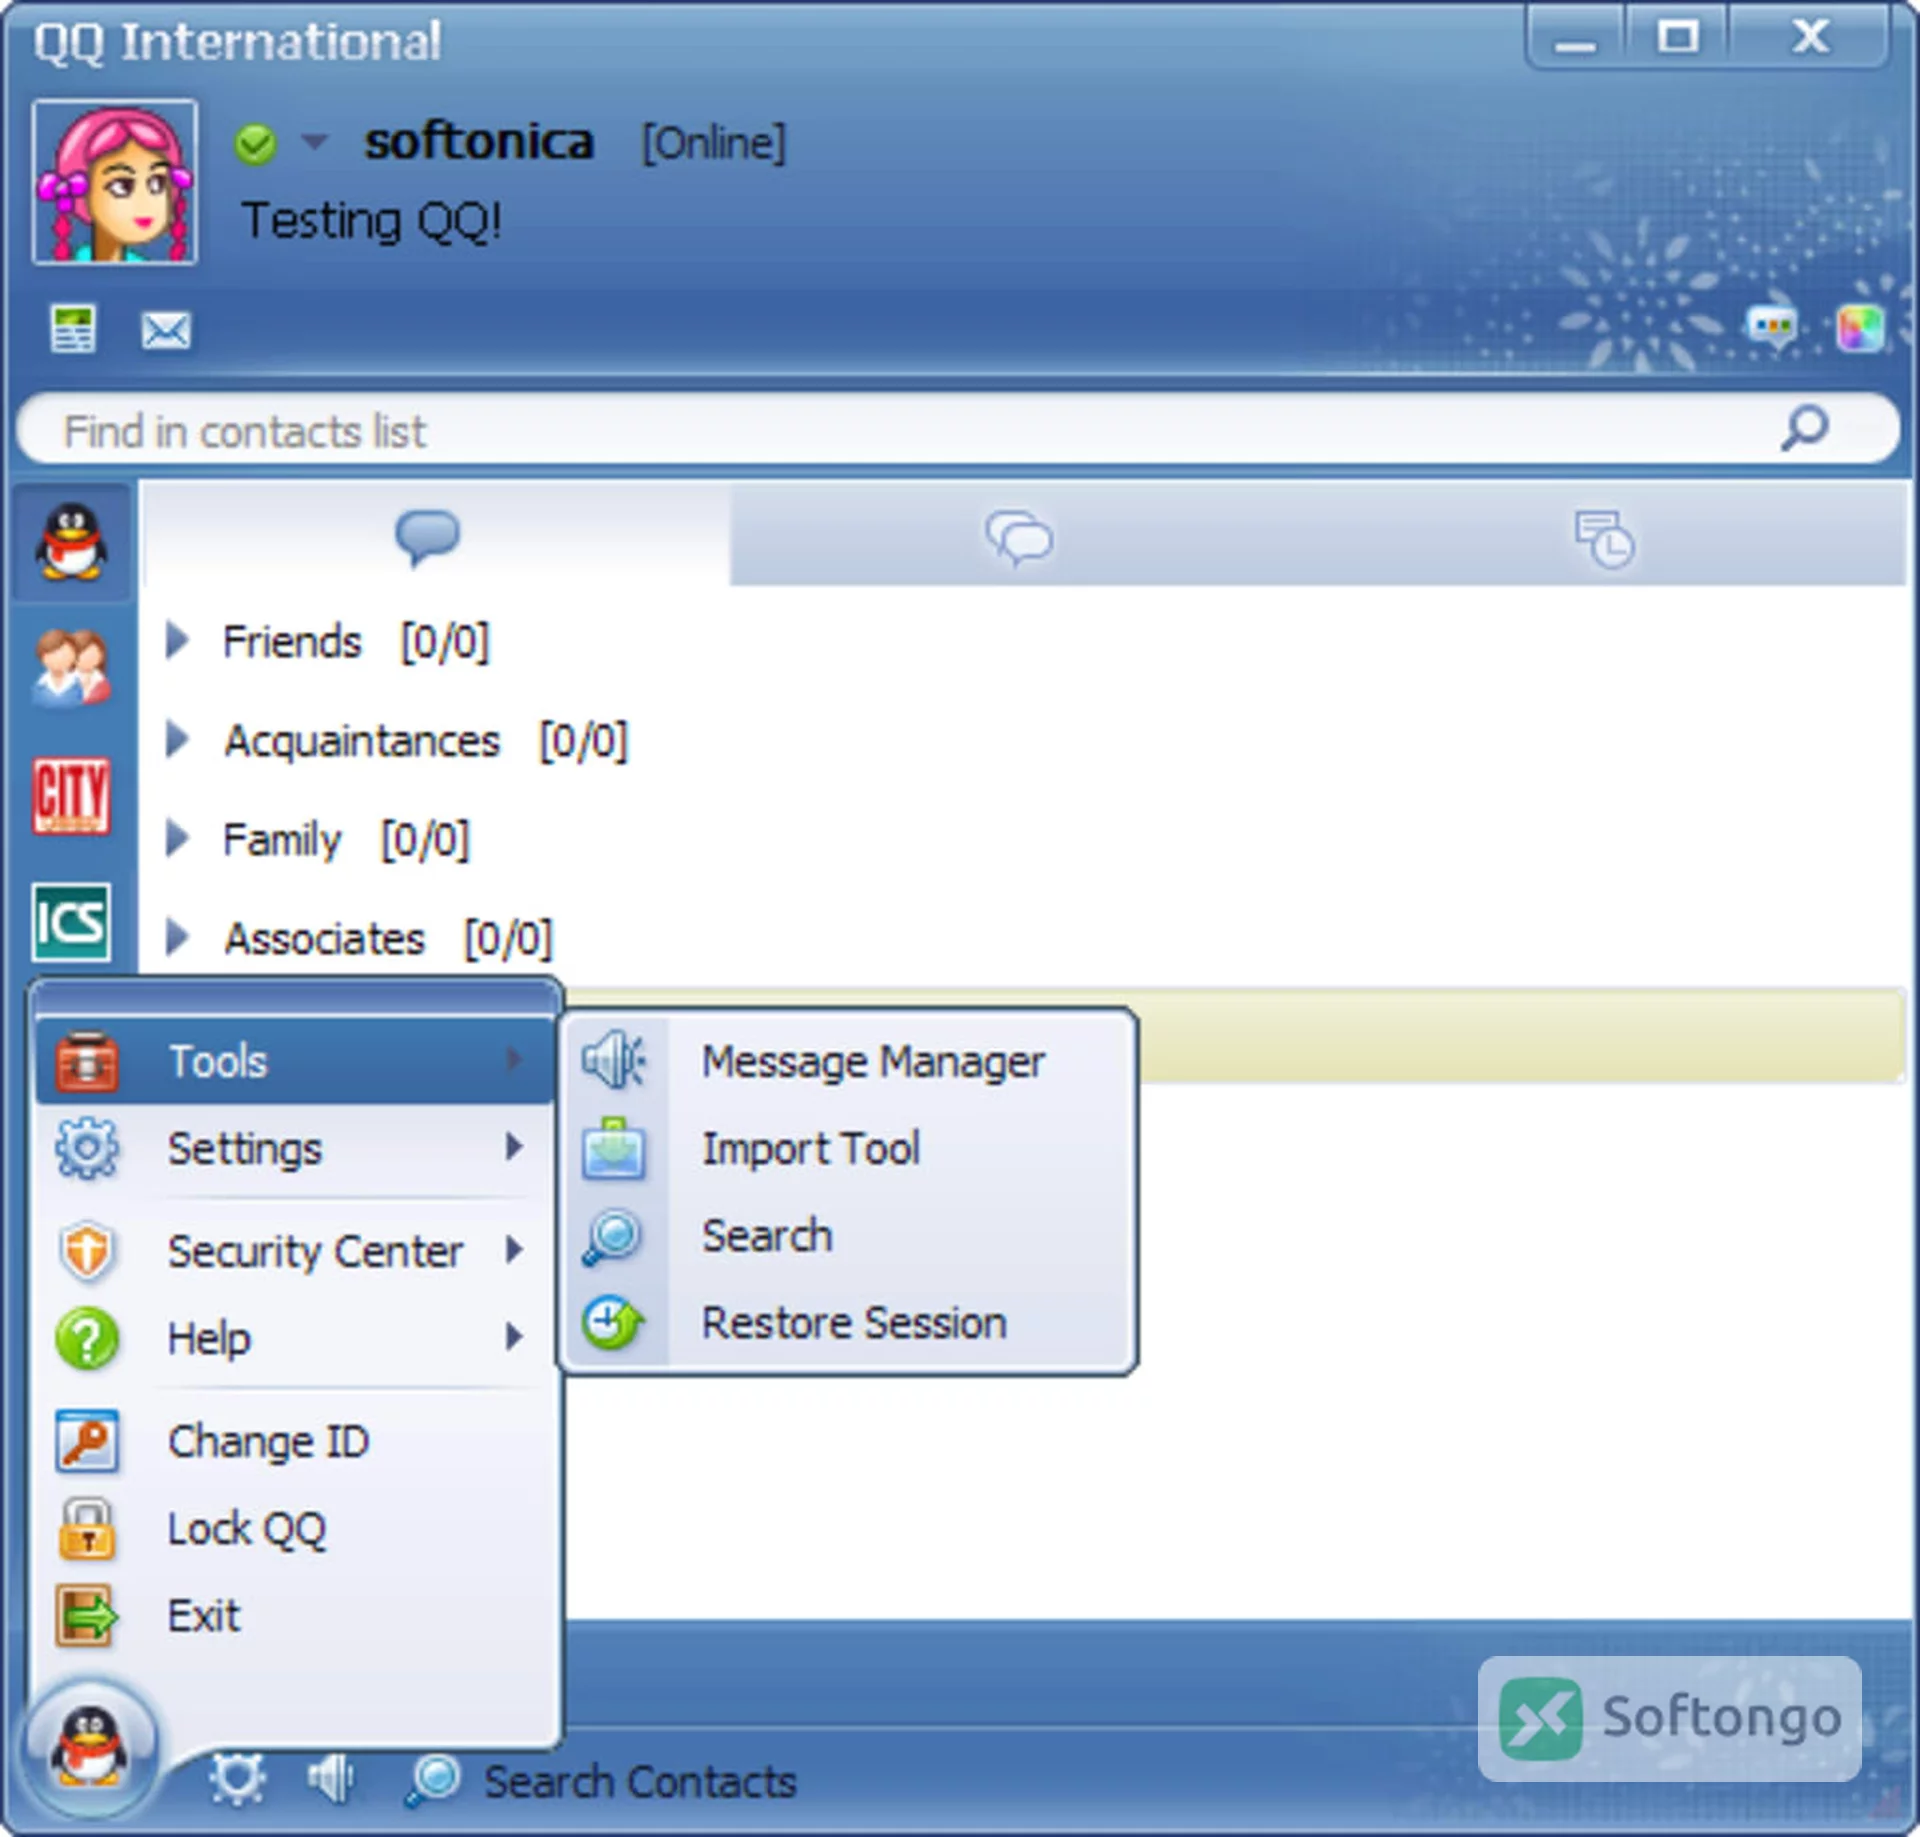The image size is (1920, 1837).
Task: Switch to the contacts chat bubble tab
Action: coord(428,537)
